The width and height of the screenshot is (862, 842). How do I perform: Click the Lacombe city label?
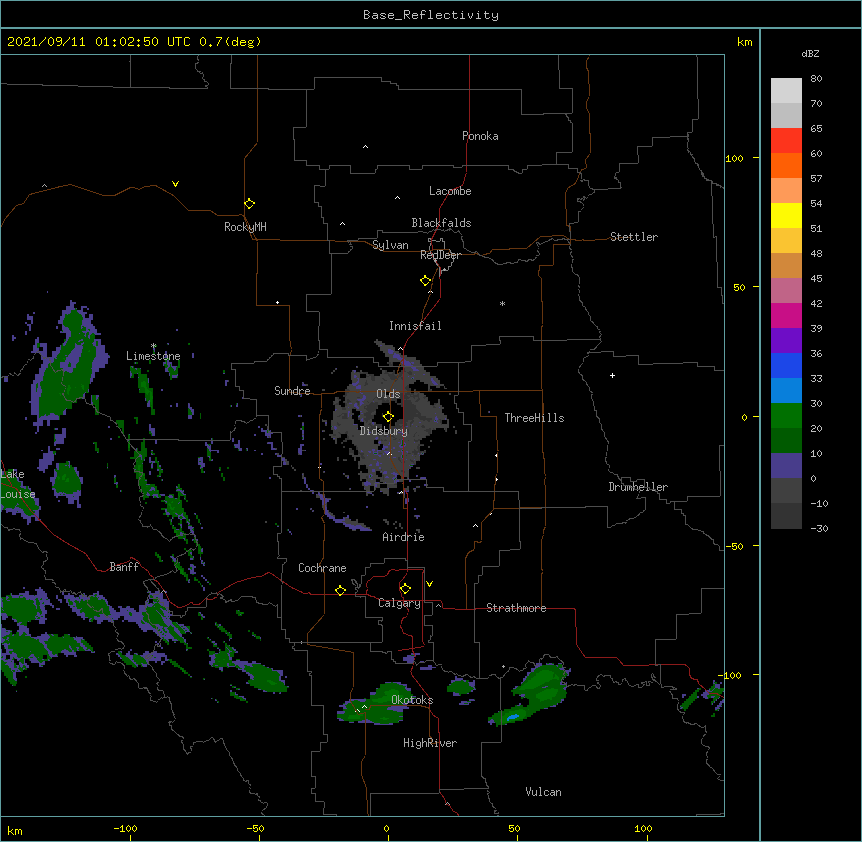[x=450, y=191]
